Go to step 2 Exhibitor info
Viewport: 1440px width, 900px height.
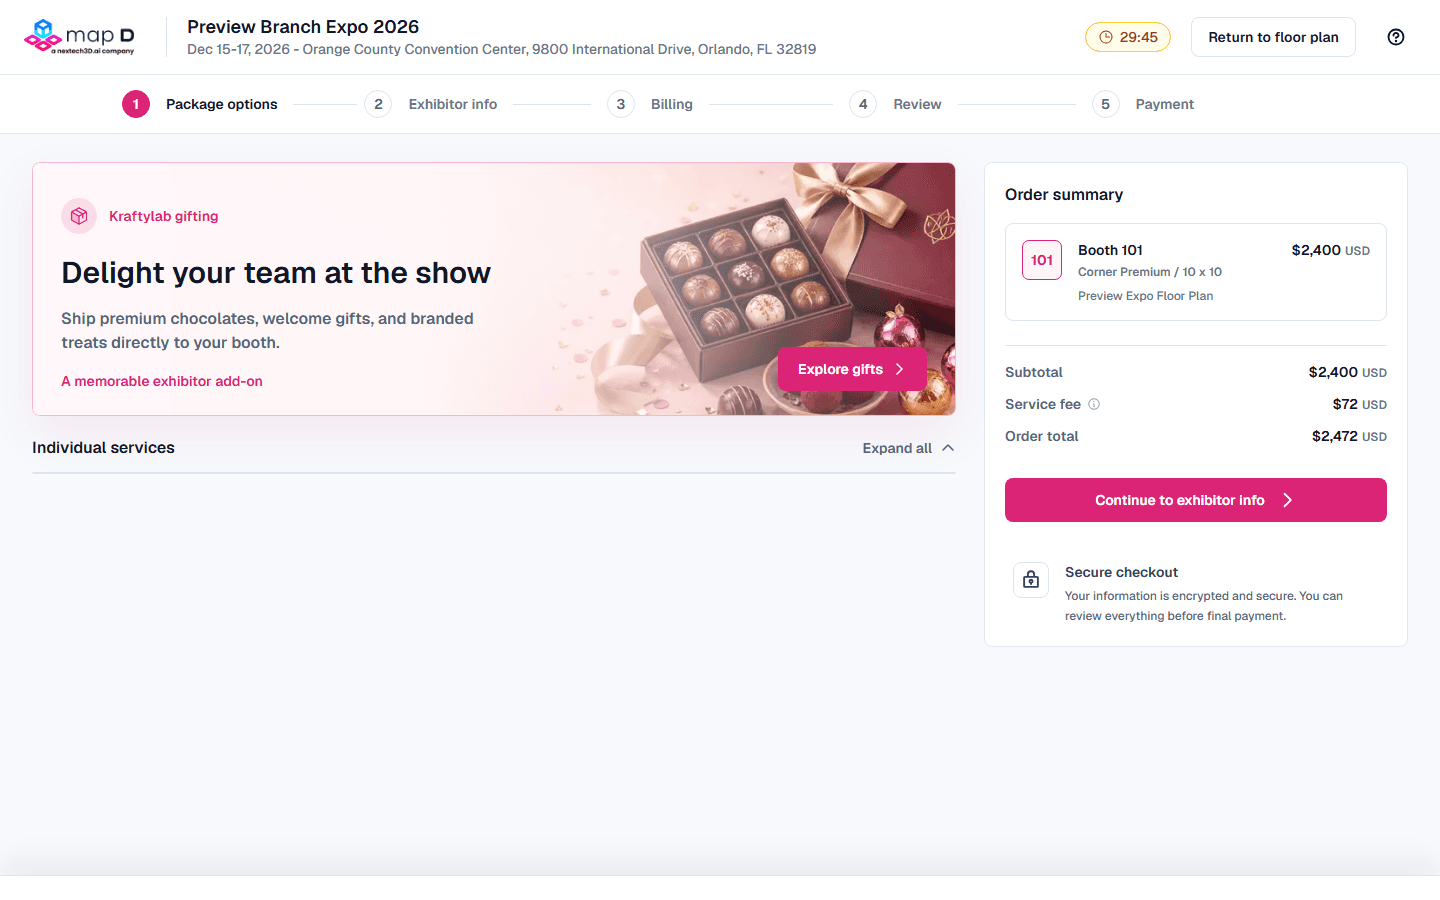coord(431,104)
